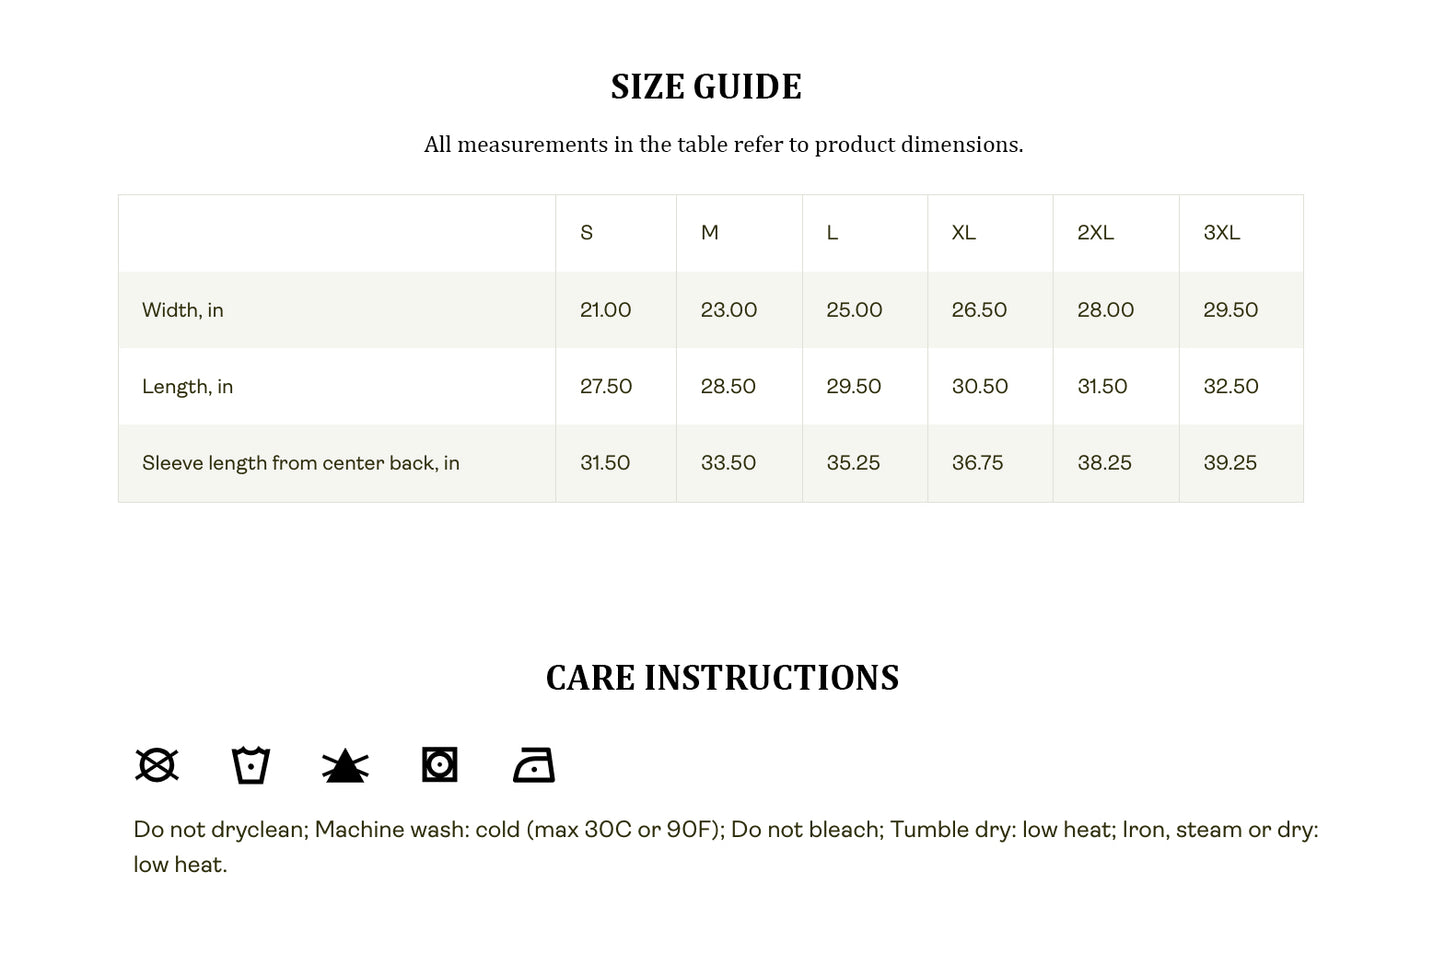
Task: Click the do not bleach icon
Action: [345, 766]
